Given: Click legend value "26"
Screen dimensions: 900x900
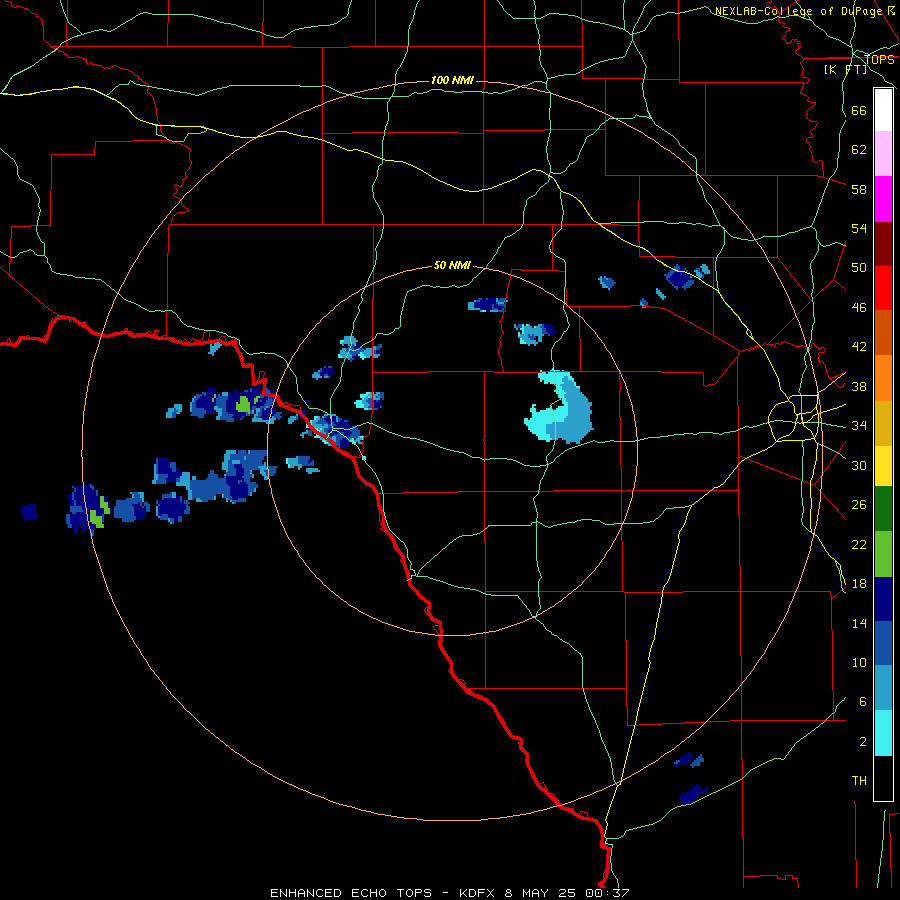Looking at the screenshot, I should (859, 505).
